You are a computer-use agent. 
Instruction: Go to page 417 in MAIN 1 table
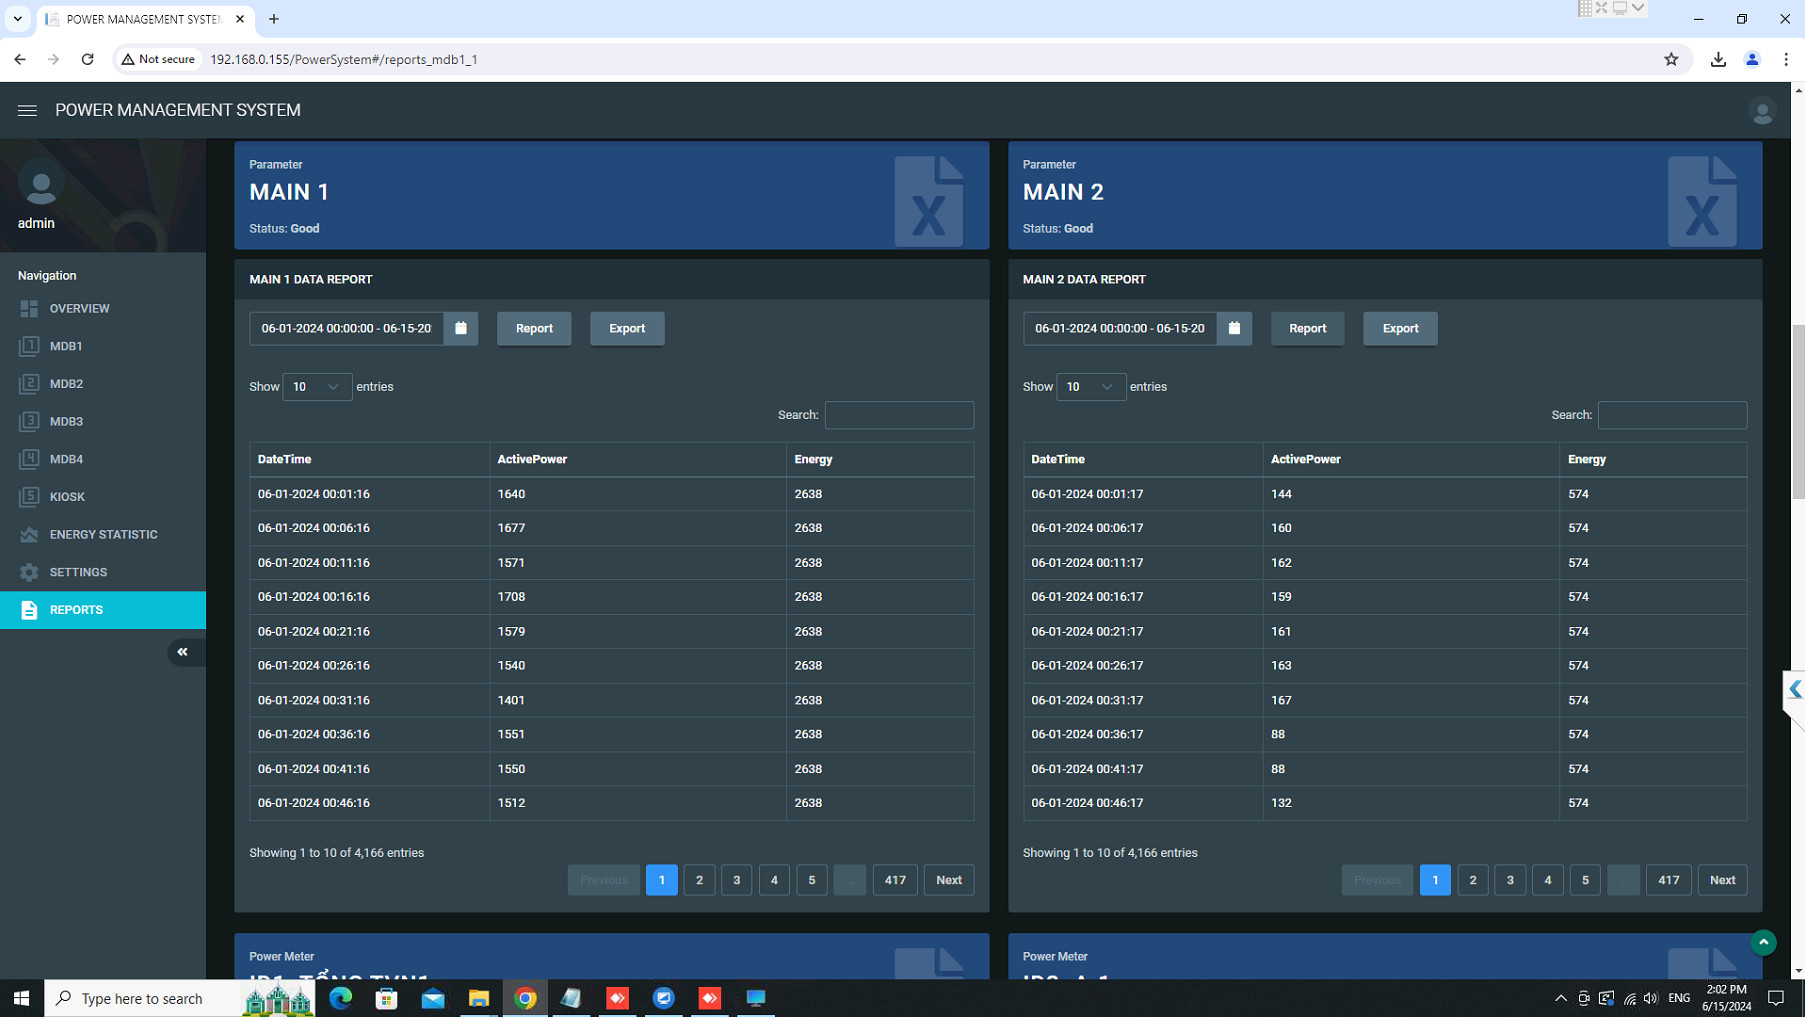[x=894, y=880]
